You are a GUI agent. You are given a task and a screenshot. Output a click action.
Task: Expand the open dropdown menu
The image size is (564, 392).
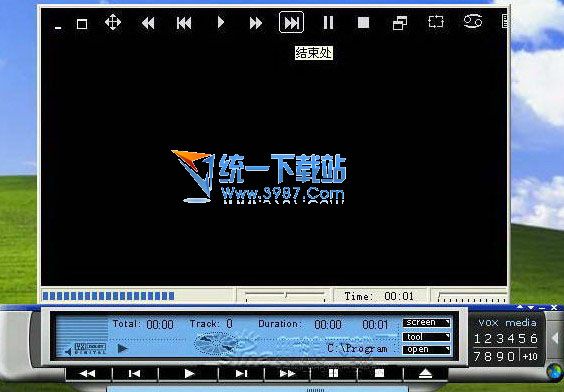coord(427,349)
